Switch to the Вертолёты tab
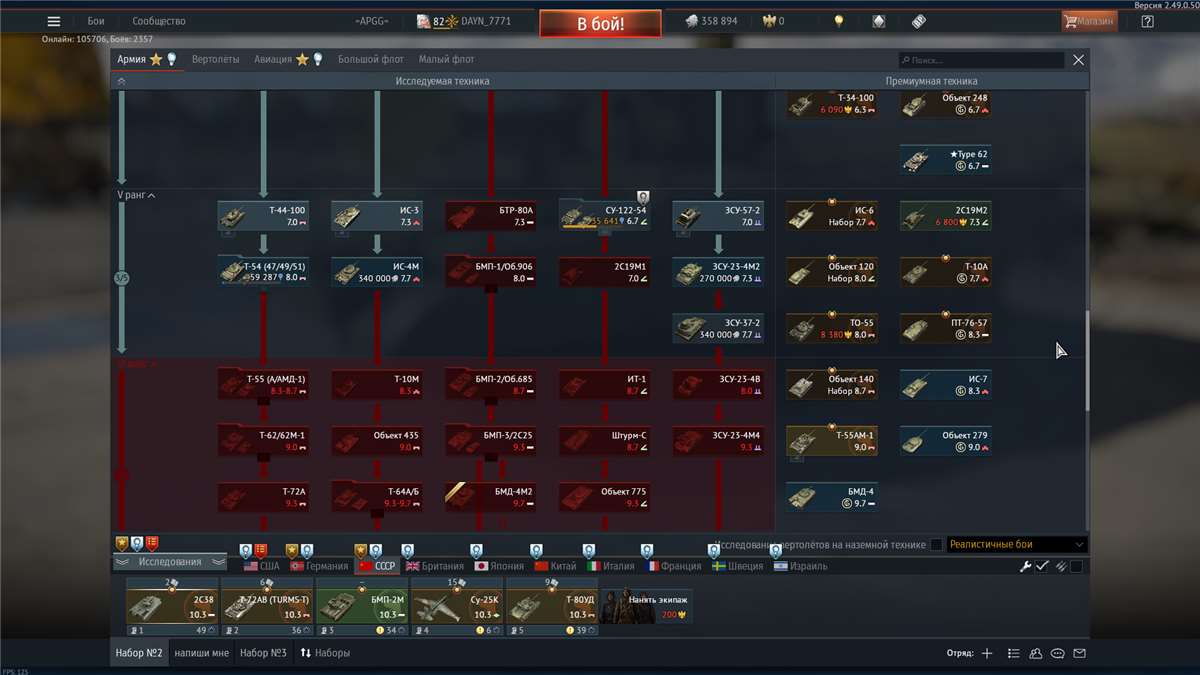 coord(215,60)
